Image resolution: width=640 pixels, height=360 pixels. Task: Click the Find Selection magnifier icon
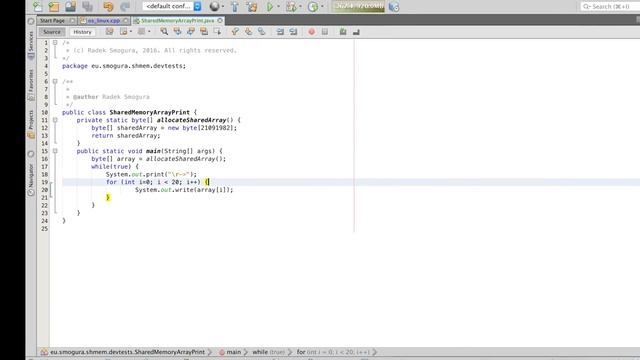164,31
